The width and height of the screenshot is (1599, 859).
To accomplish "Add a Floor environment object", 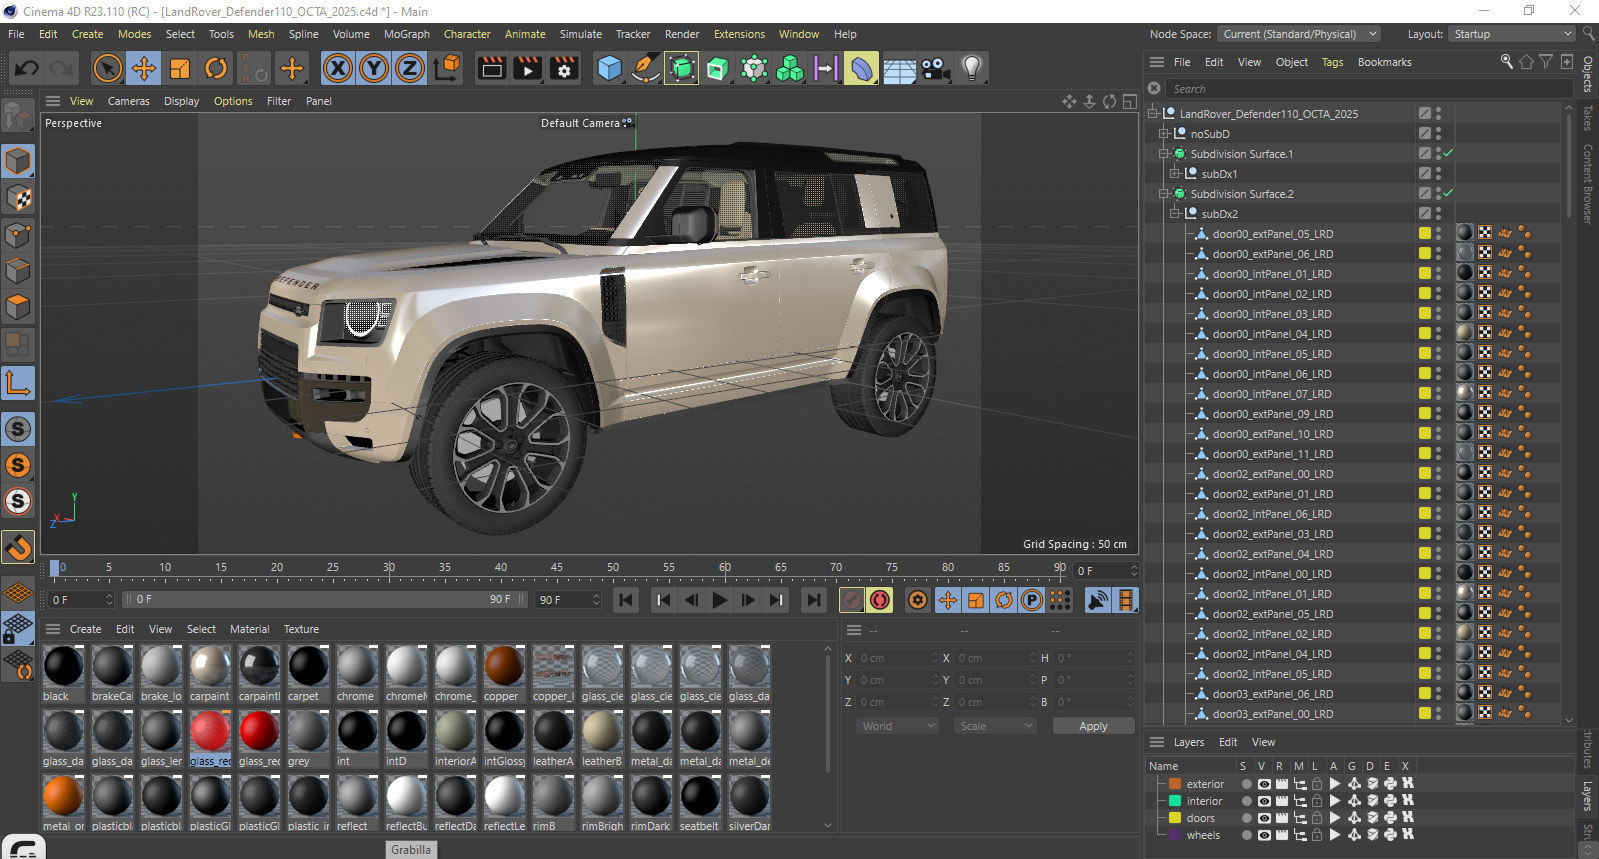I will pos(899,68).
